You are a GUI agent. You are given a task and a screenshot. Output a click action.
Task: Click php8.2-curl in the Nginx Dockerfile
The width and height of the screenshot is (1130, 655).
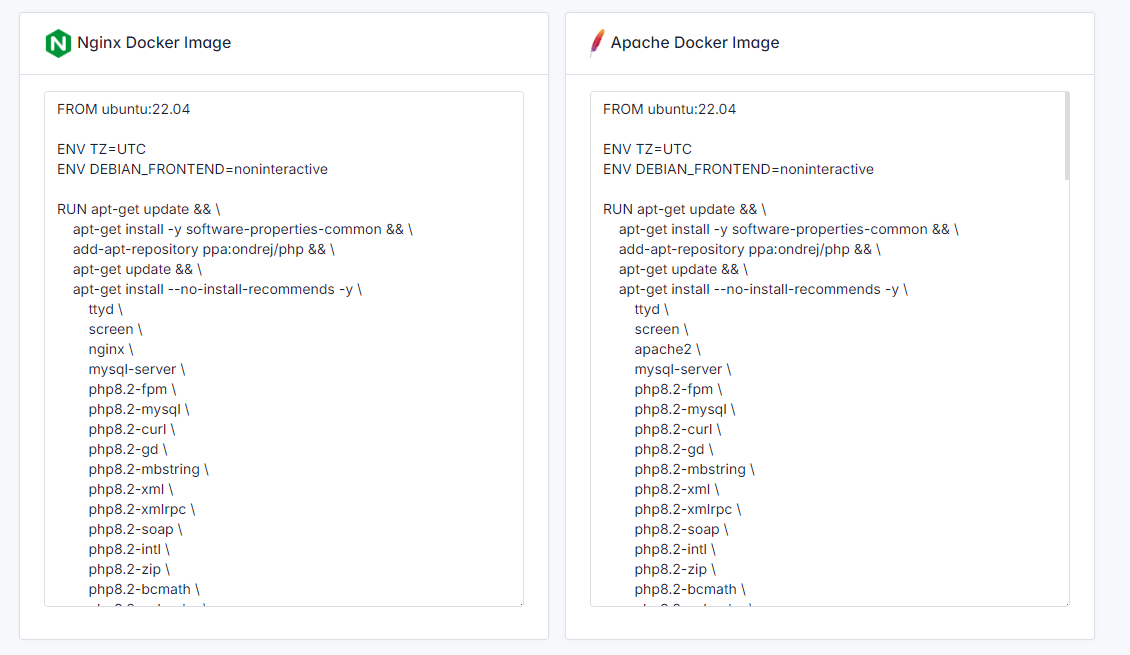pyautogui.click(x=132, y=429)
